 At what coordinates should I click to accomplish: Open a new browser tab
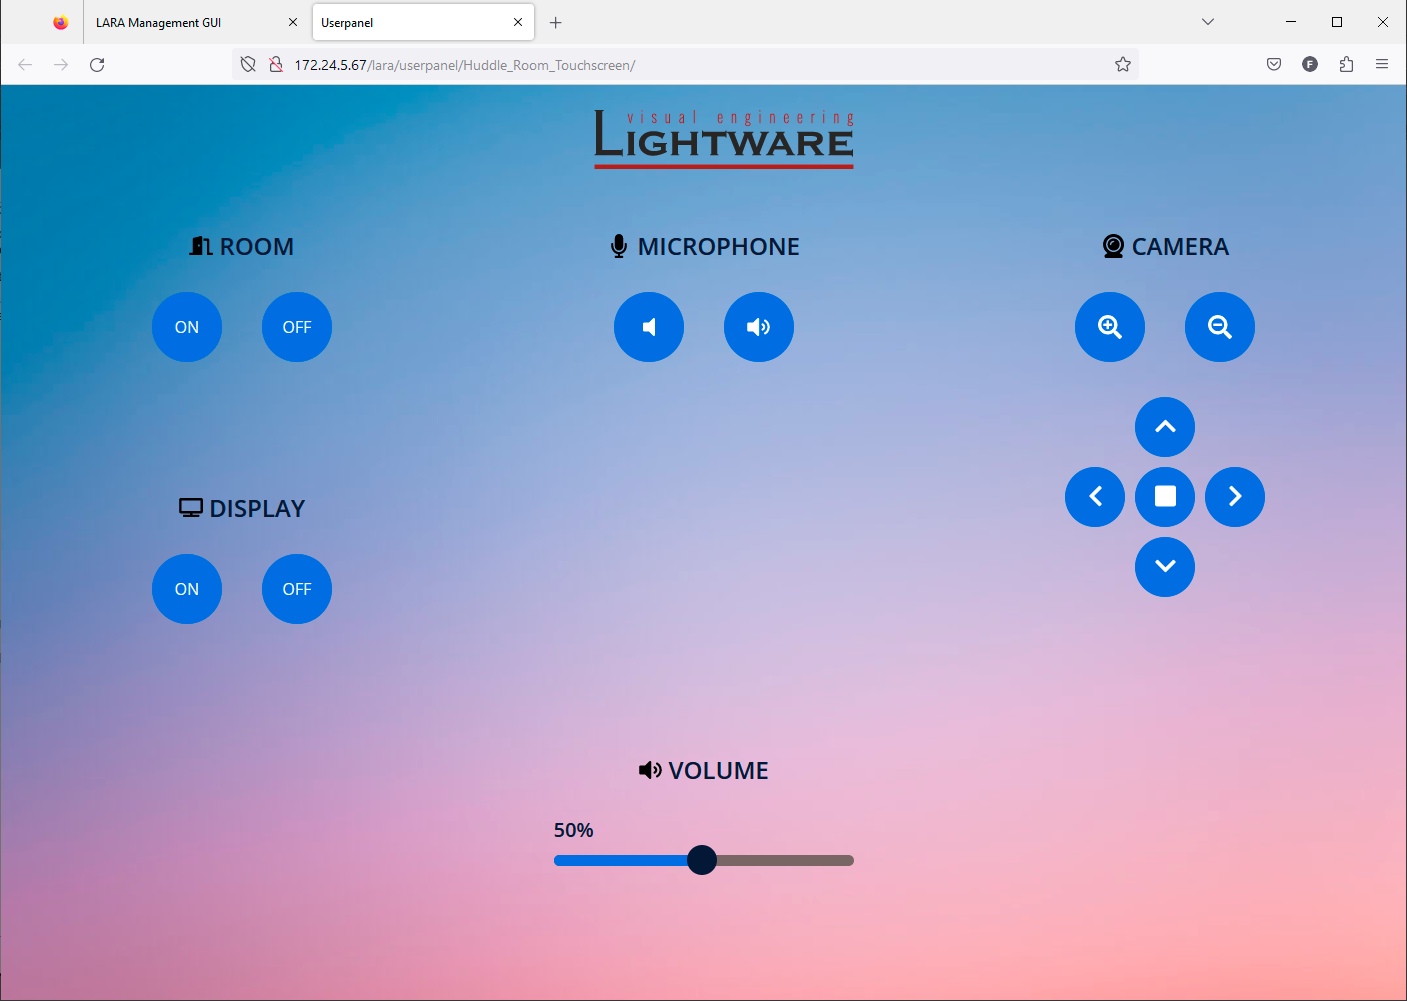[556, 23]
